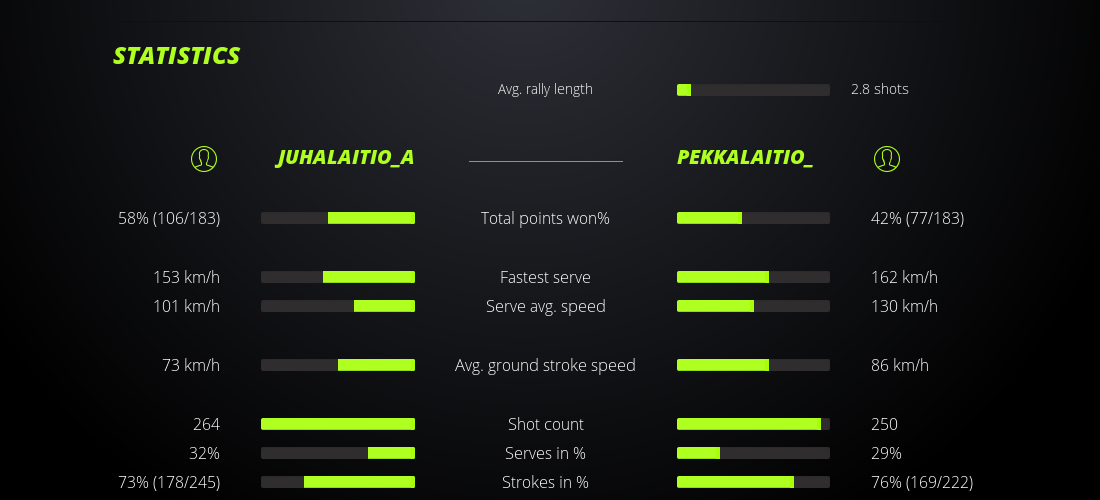The image size is (1100, 500).
Task: Click JUHALAITIO_A's Total points won bar
Action: pos(338,218)
